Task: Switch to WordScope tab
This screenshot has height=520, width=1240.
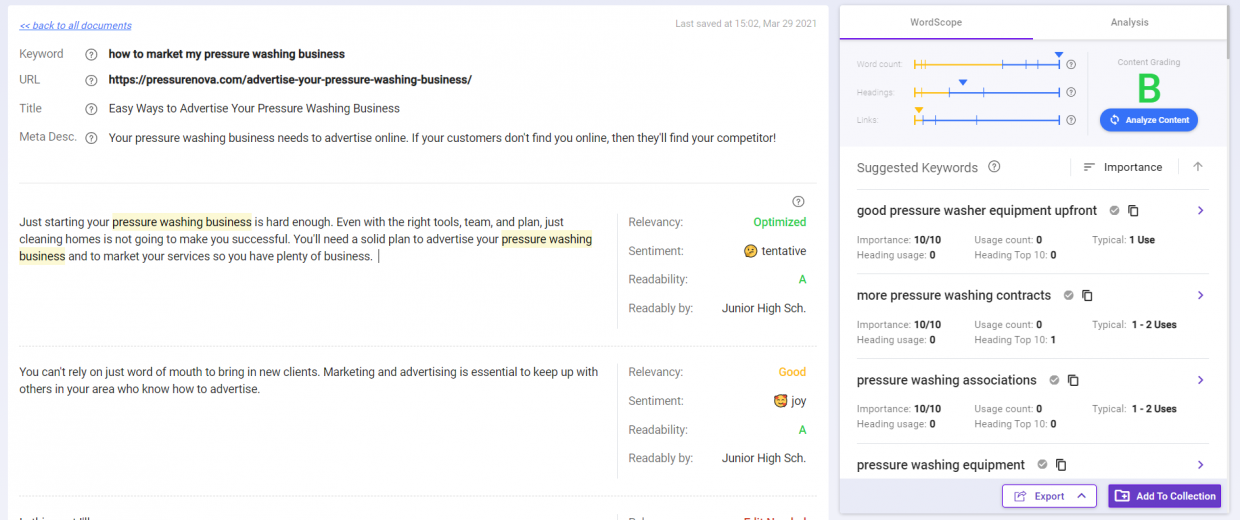Action: [936, 22]
